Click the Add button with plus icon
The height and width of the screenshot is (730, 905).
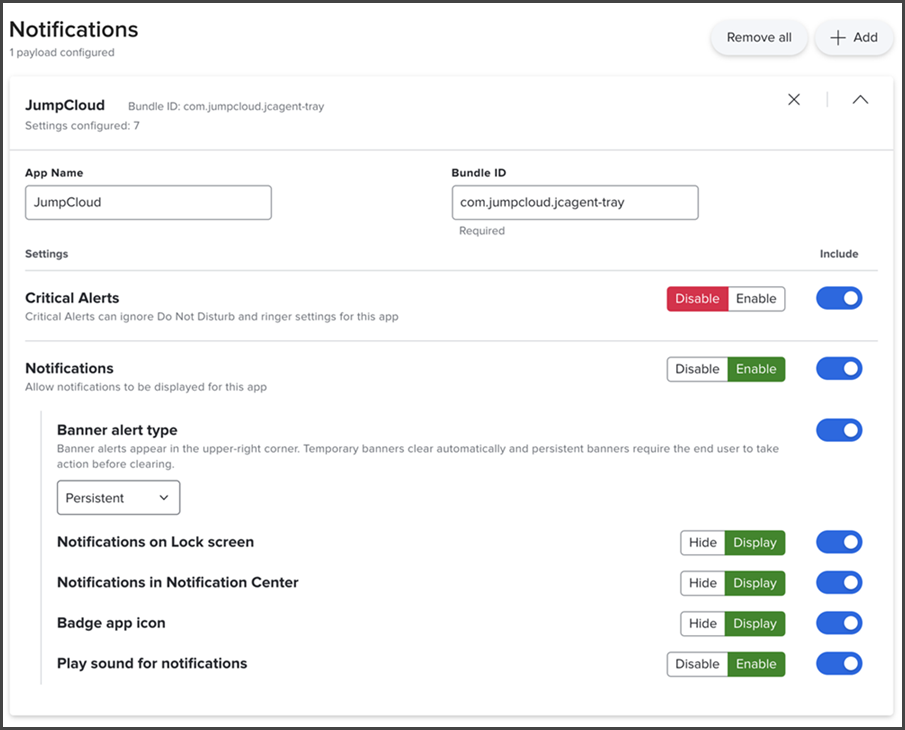pos(854,38)
